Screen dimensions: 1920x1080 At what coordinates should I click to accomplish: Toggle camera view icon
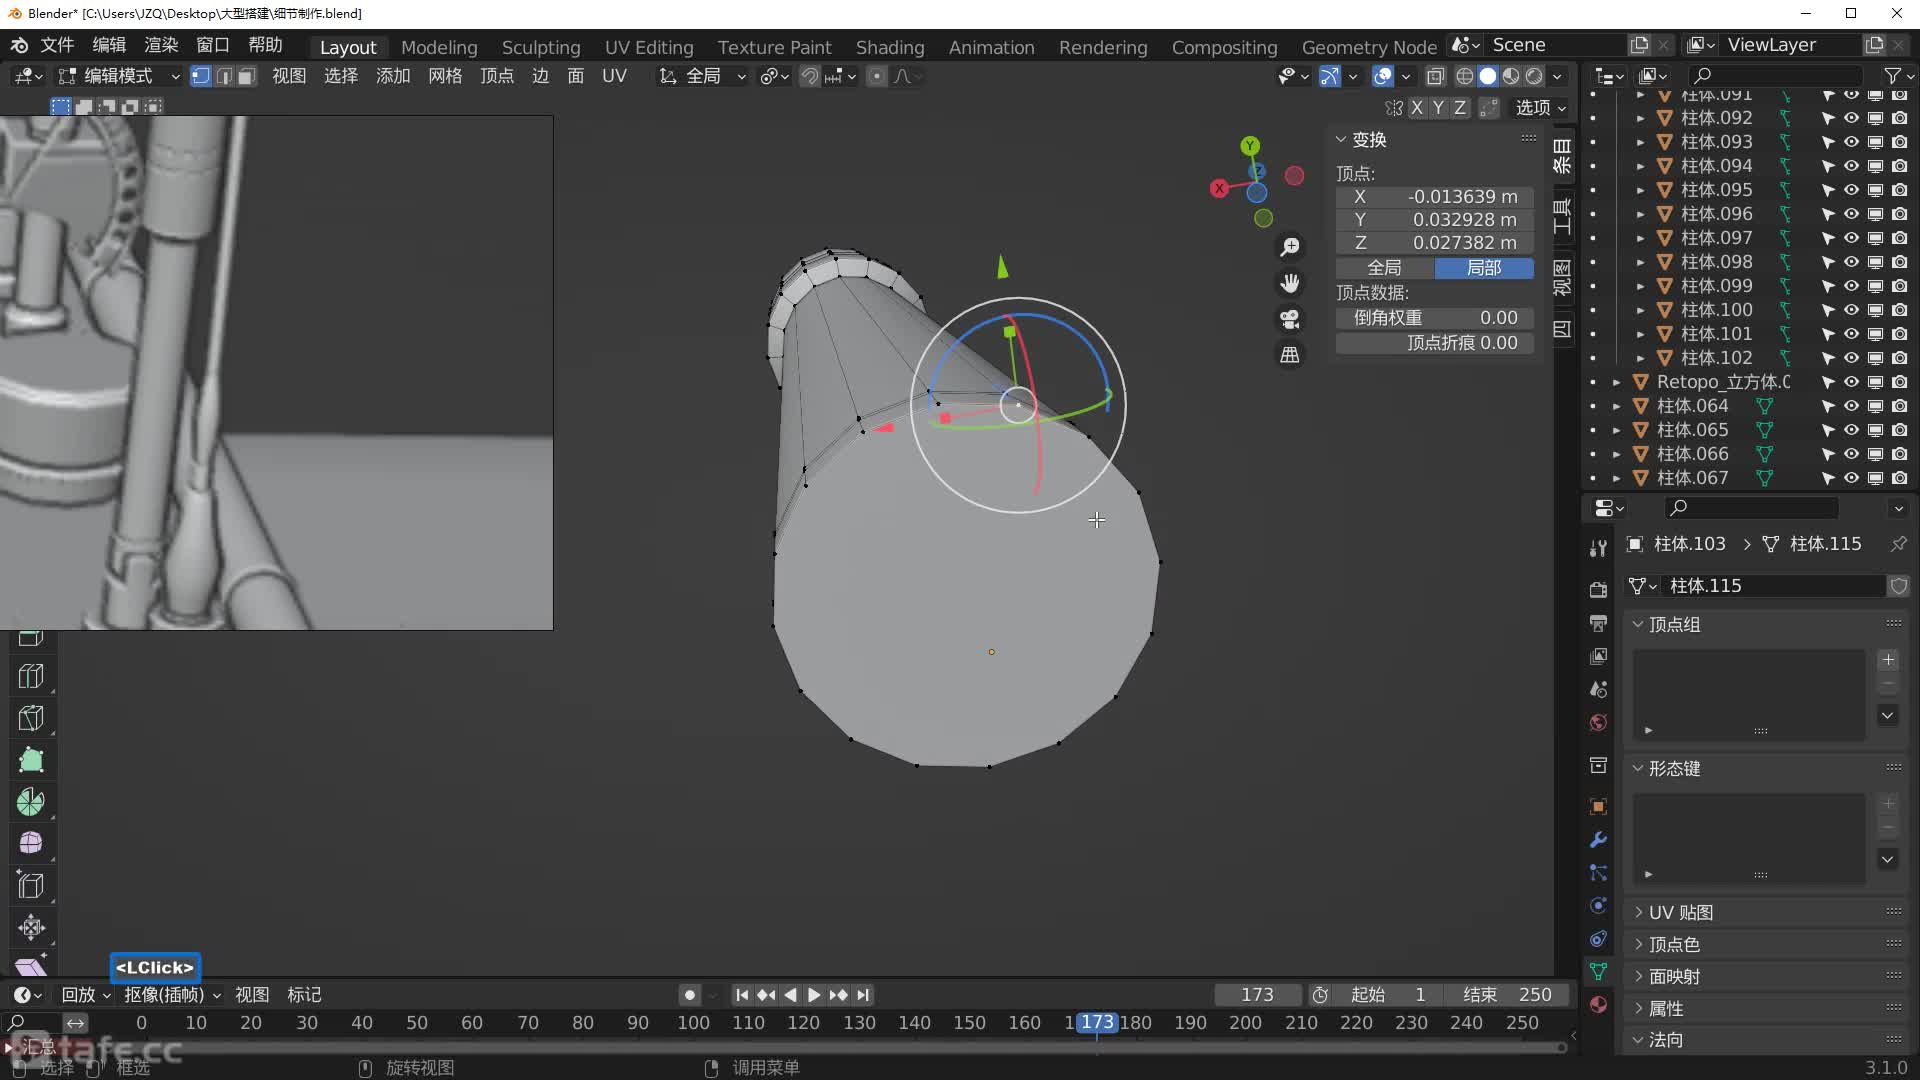[1290, 319]
